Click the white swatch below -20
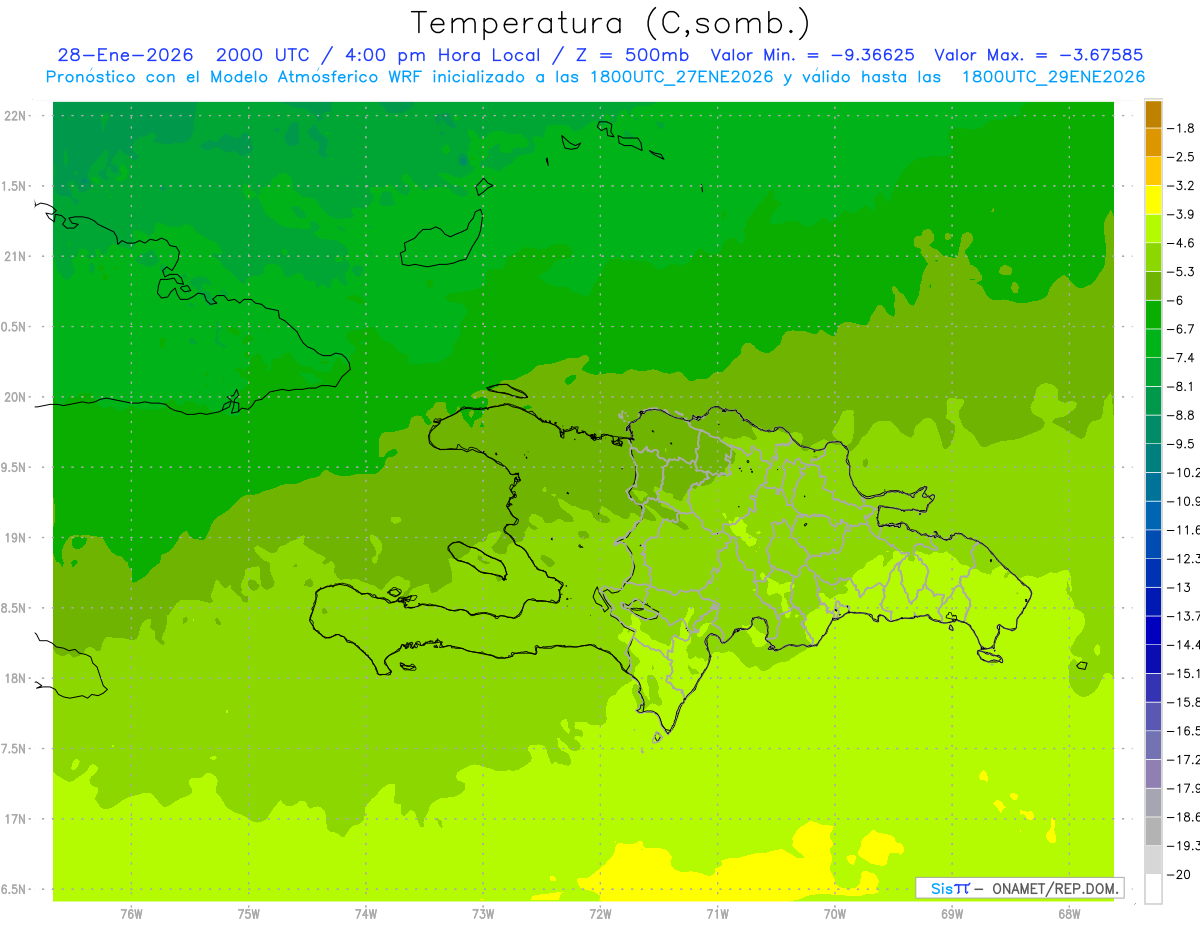 pyautogui.click(x=1153, y=889)
